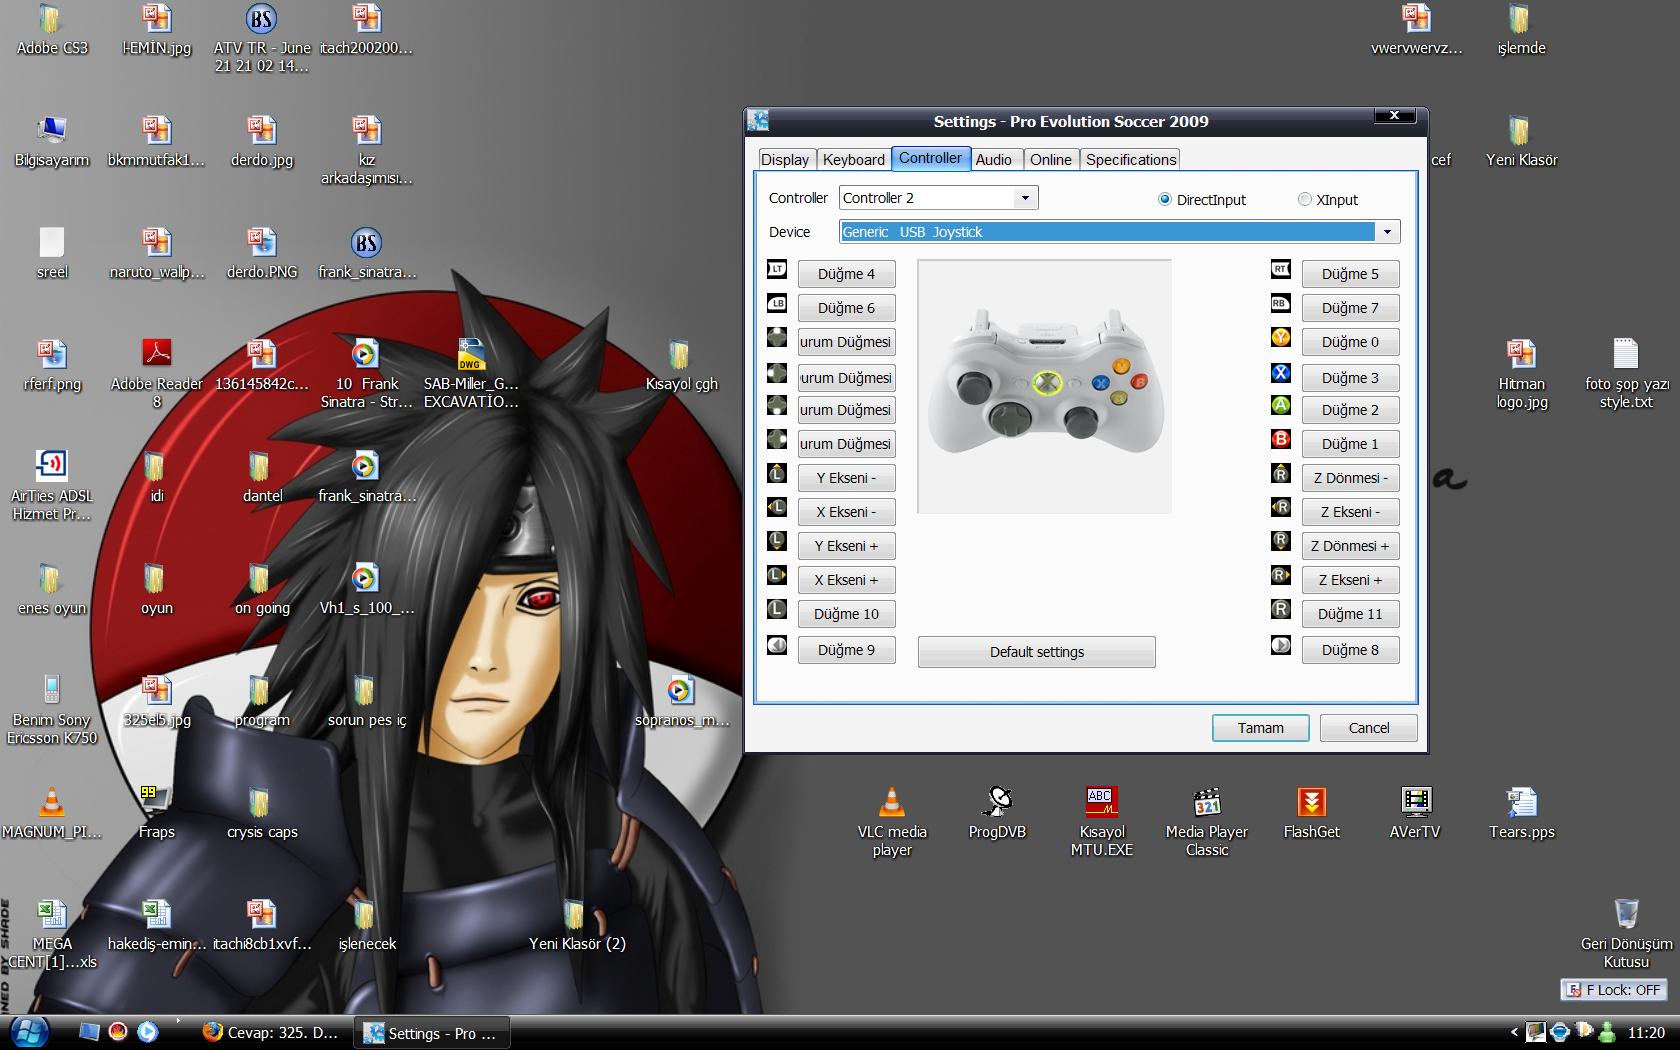
Task: Click the Düğme 5 mapping button
Action: point(1350,274)
